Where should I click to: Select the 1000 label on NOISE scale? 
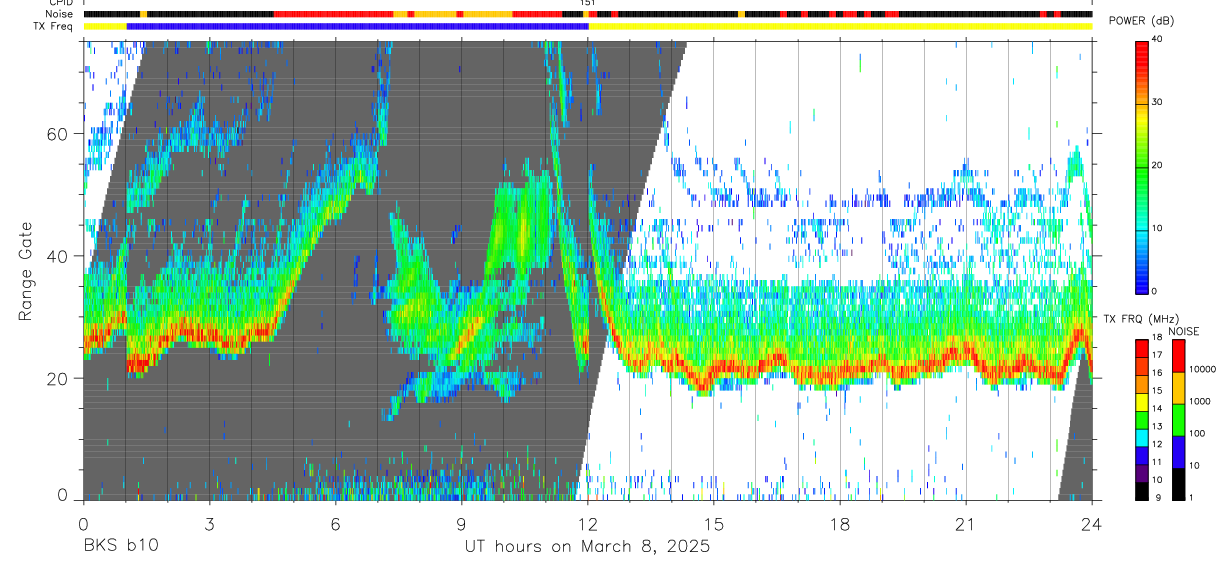(x=1201, y=401)
